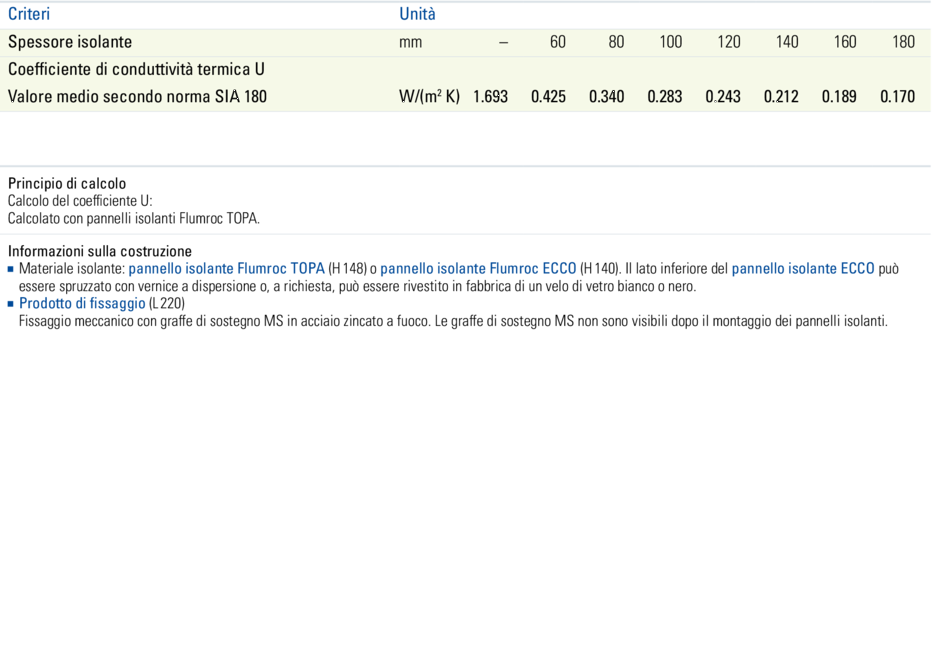Click the 1.693 U-value cell
934x670 pixels.
(490, 97)
